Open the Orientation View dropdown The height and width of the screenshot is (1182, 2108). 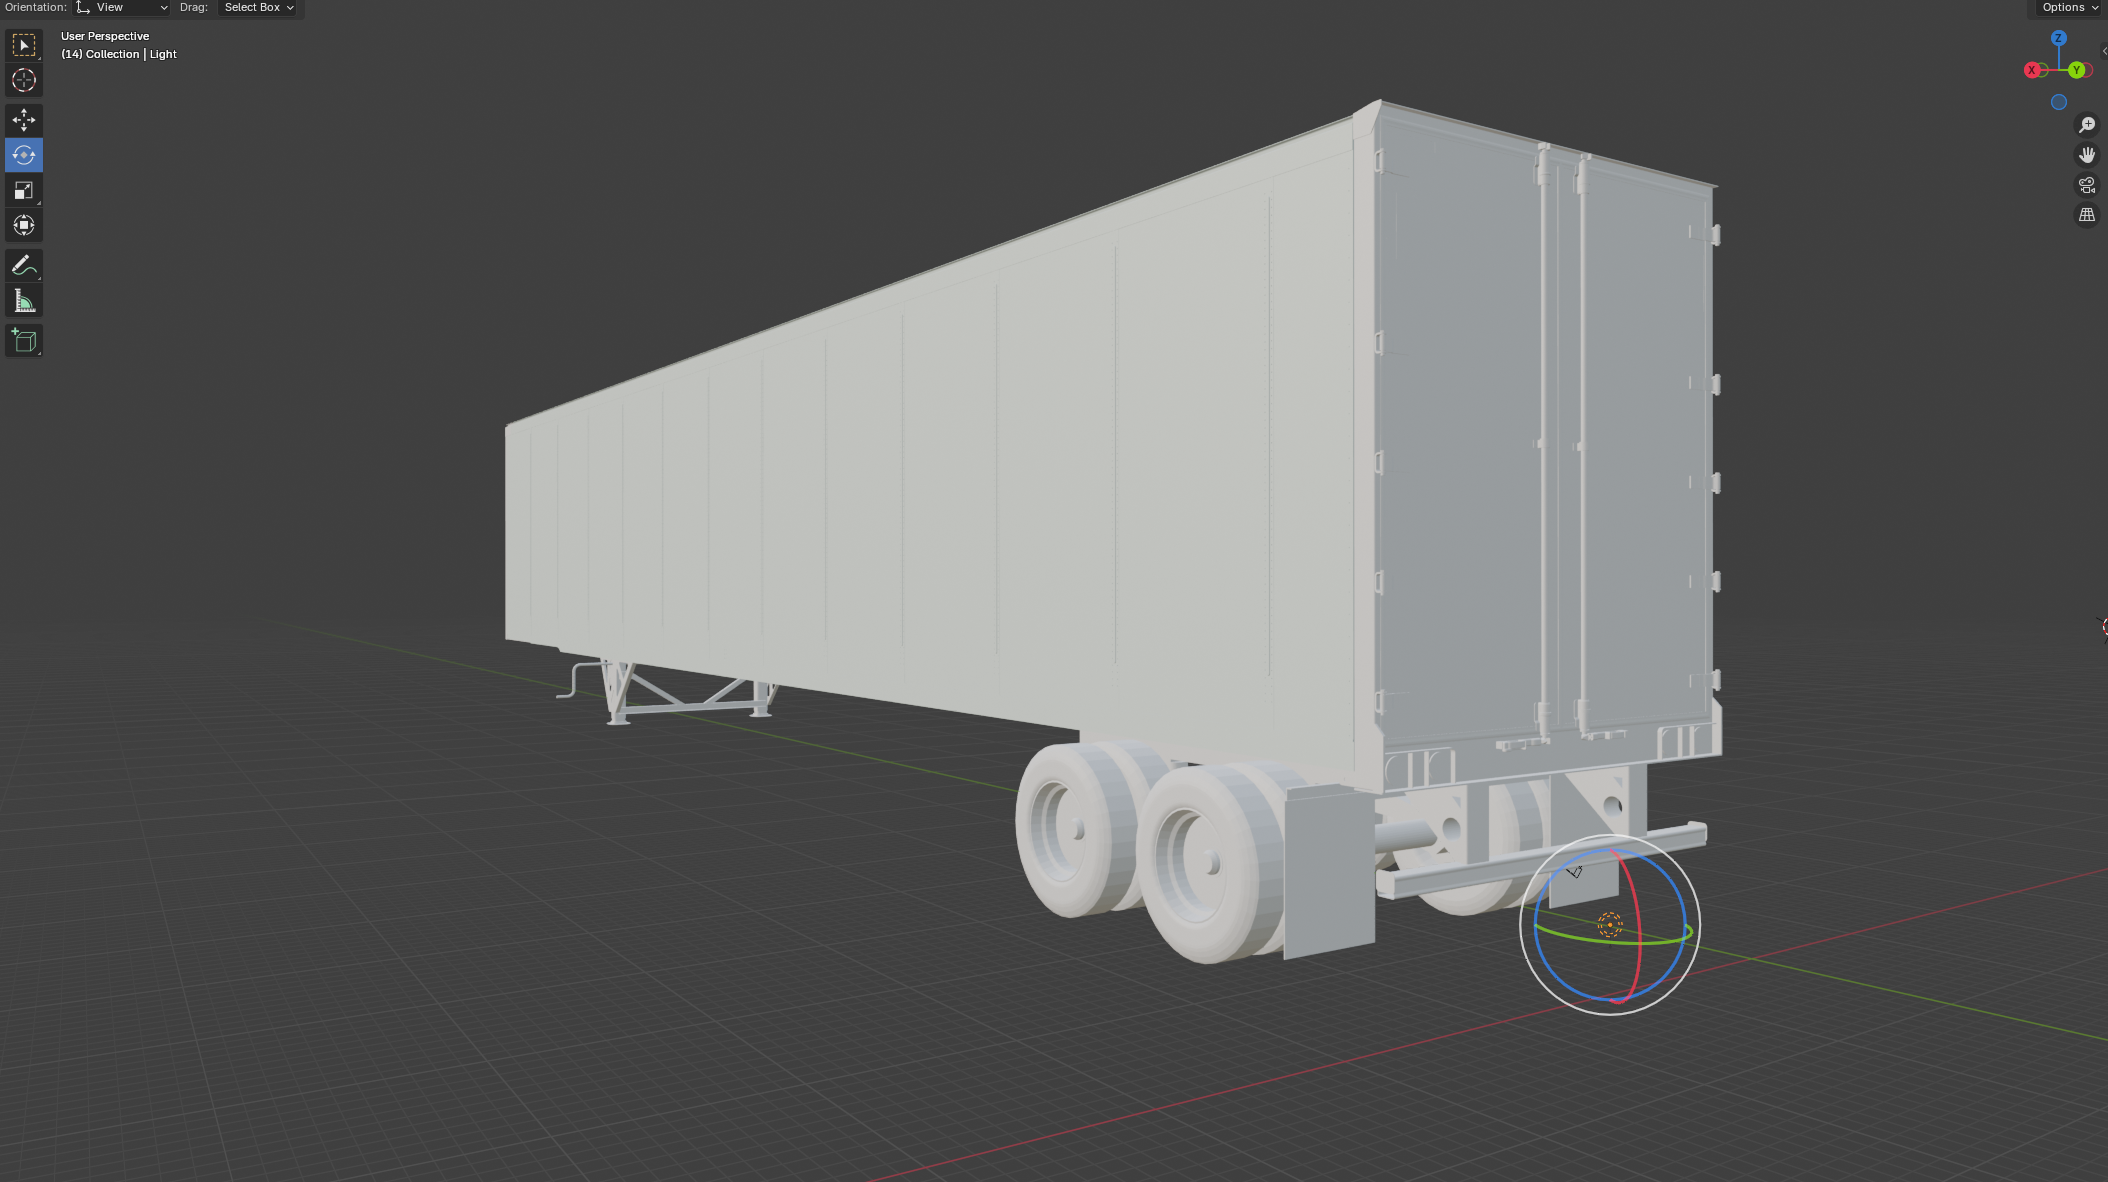click(123, 8)
